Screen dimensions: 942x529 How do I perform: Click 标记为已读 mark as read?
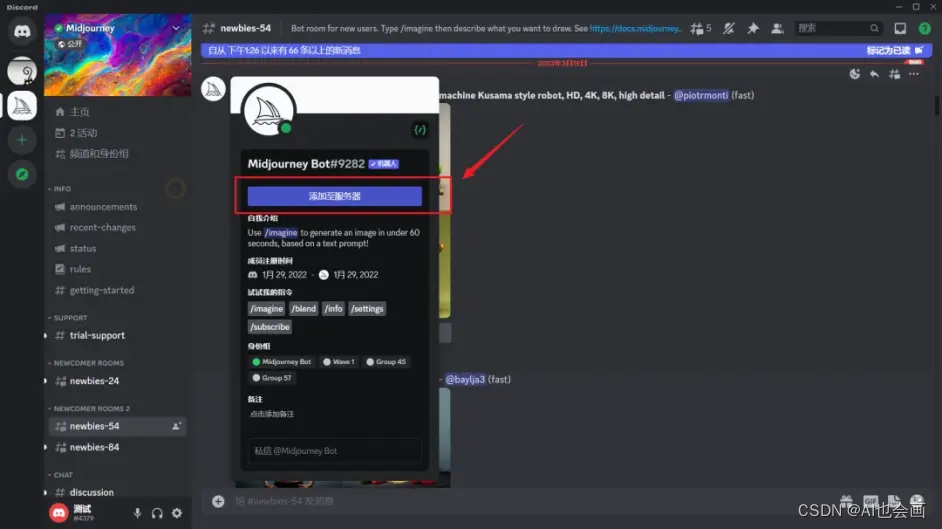894,50
